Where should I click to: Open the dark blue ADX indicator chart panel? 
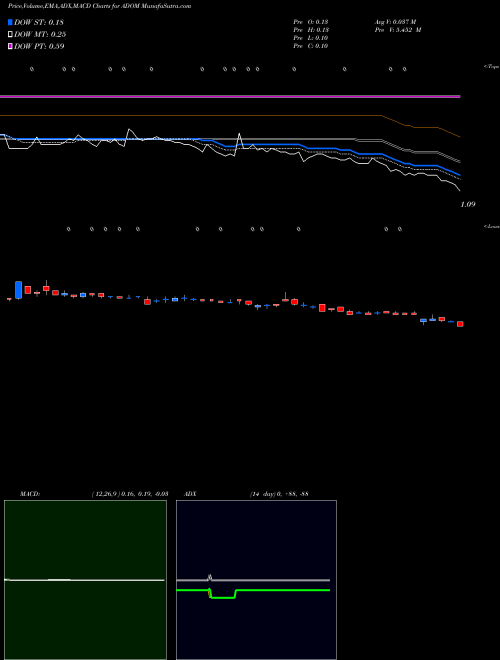(x=256, y=580)
